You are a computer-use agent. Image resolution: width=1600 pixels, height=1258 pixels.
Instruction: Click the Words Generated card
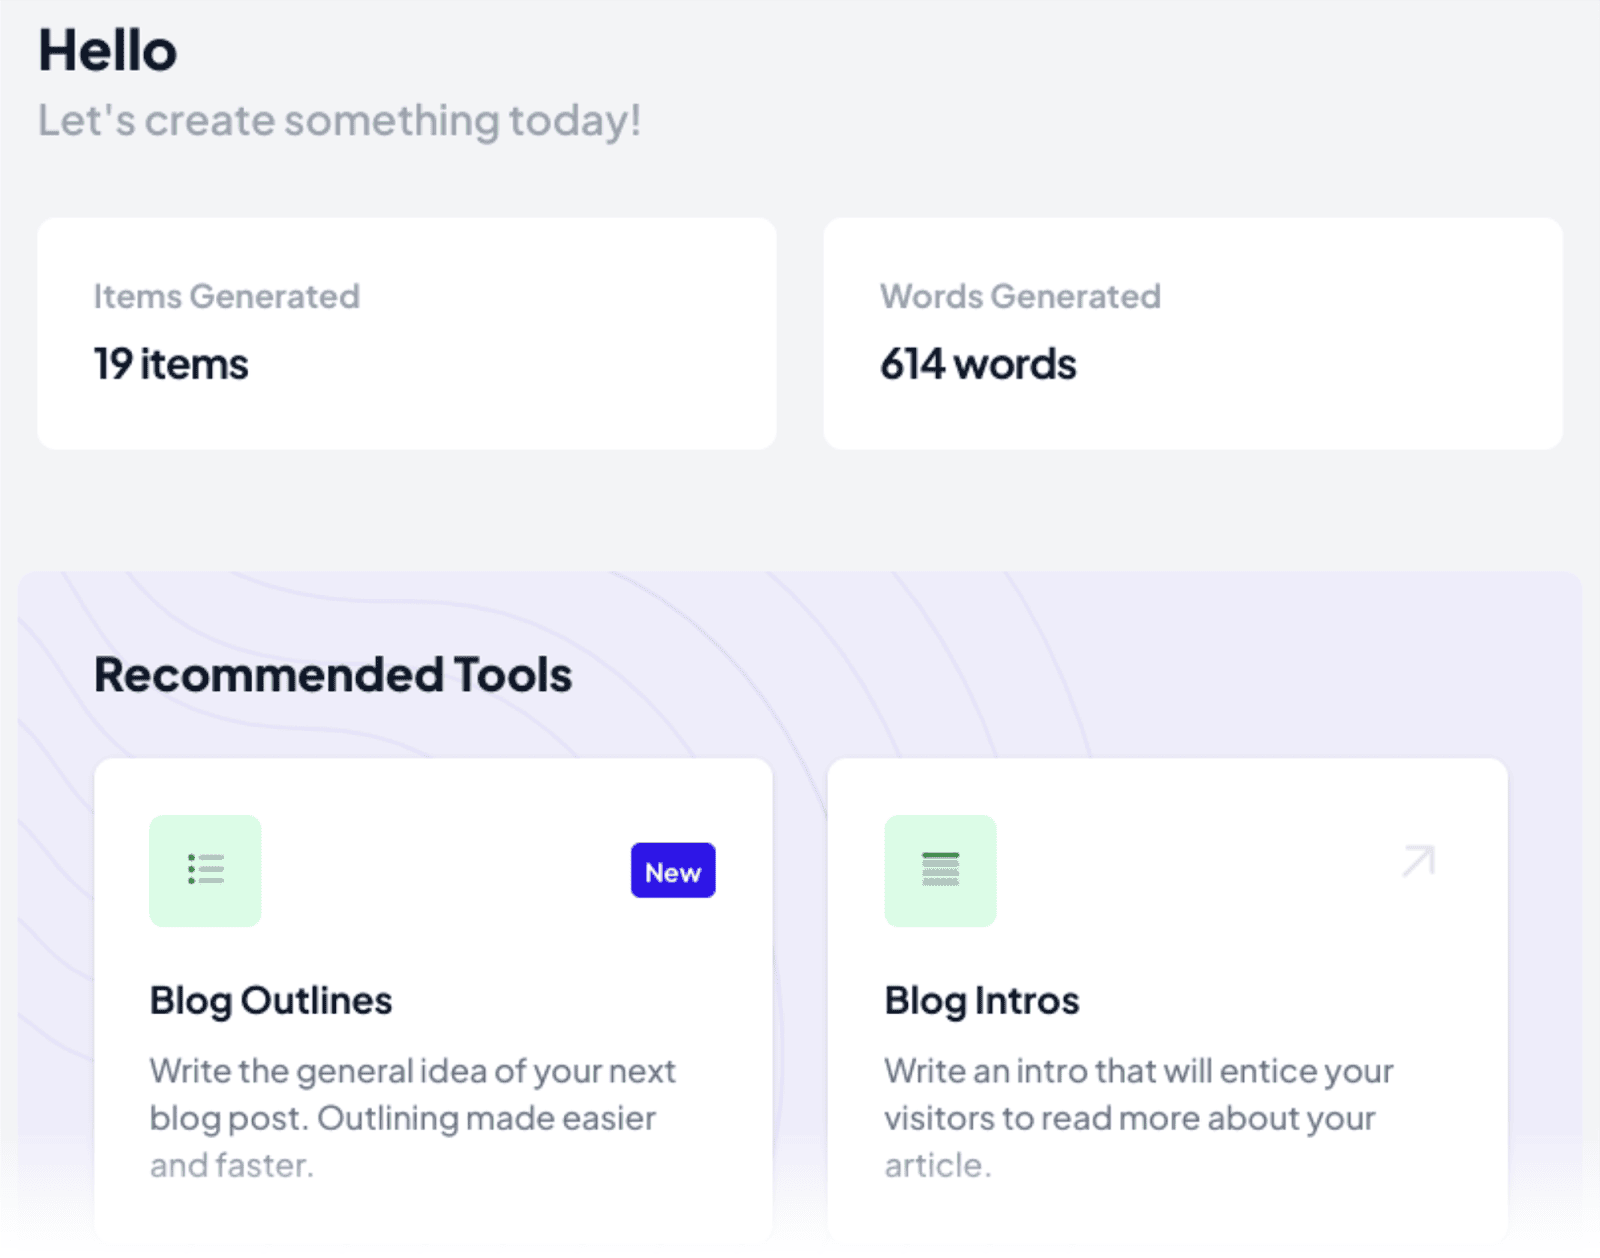tap(1192, 333)
